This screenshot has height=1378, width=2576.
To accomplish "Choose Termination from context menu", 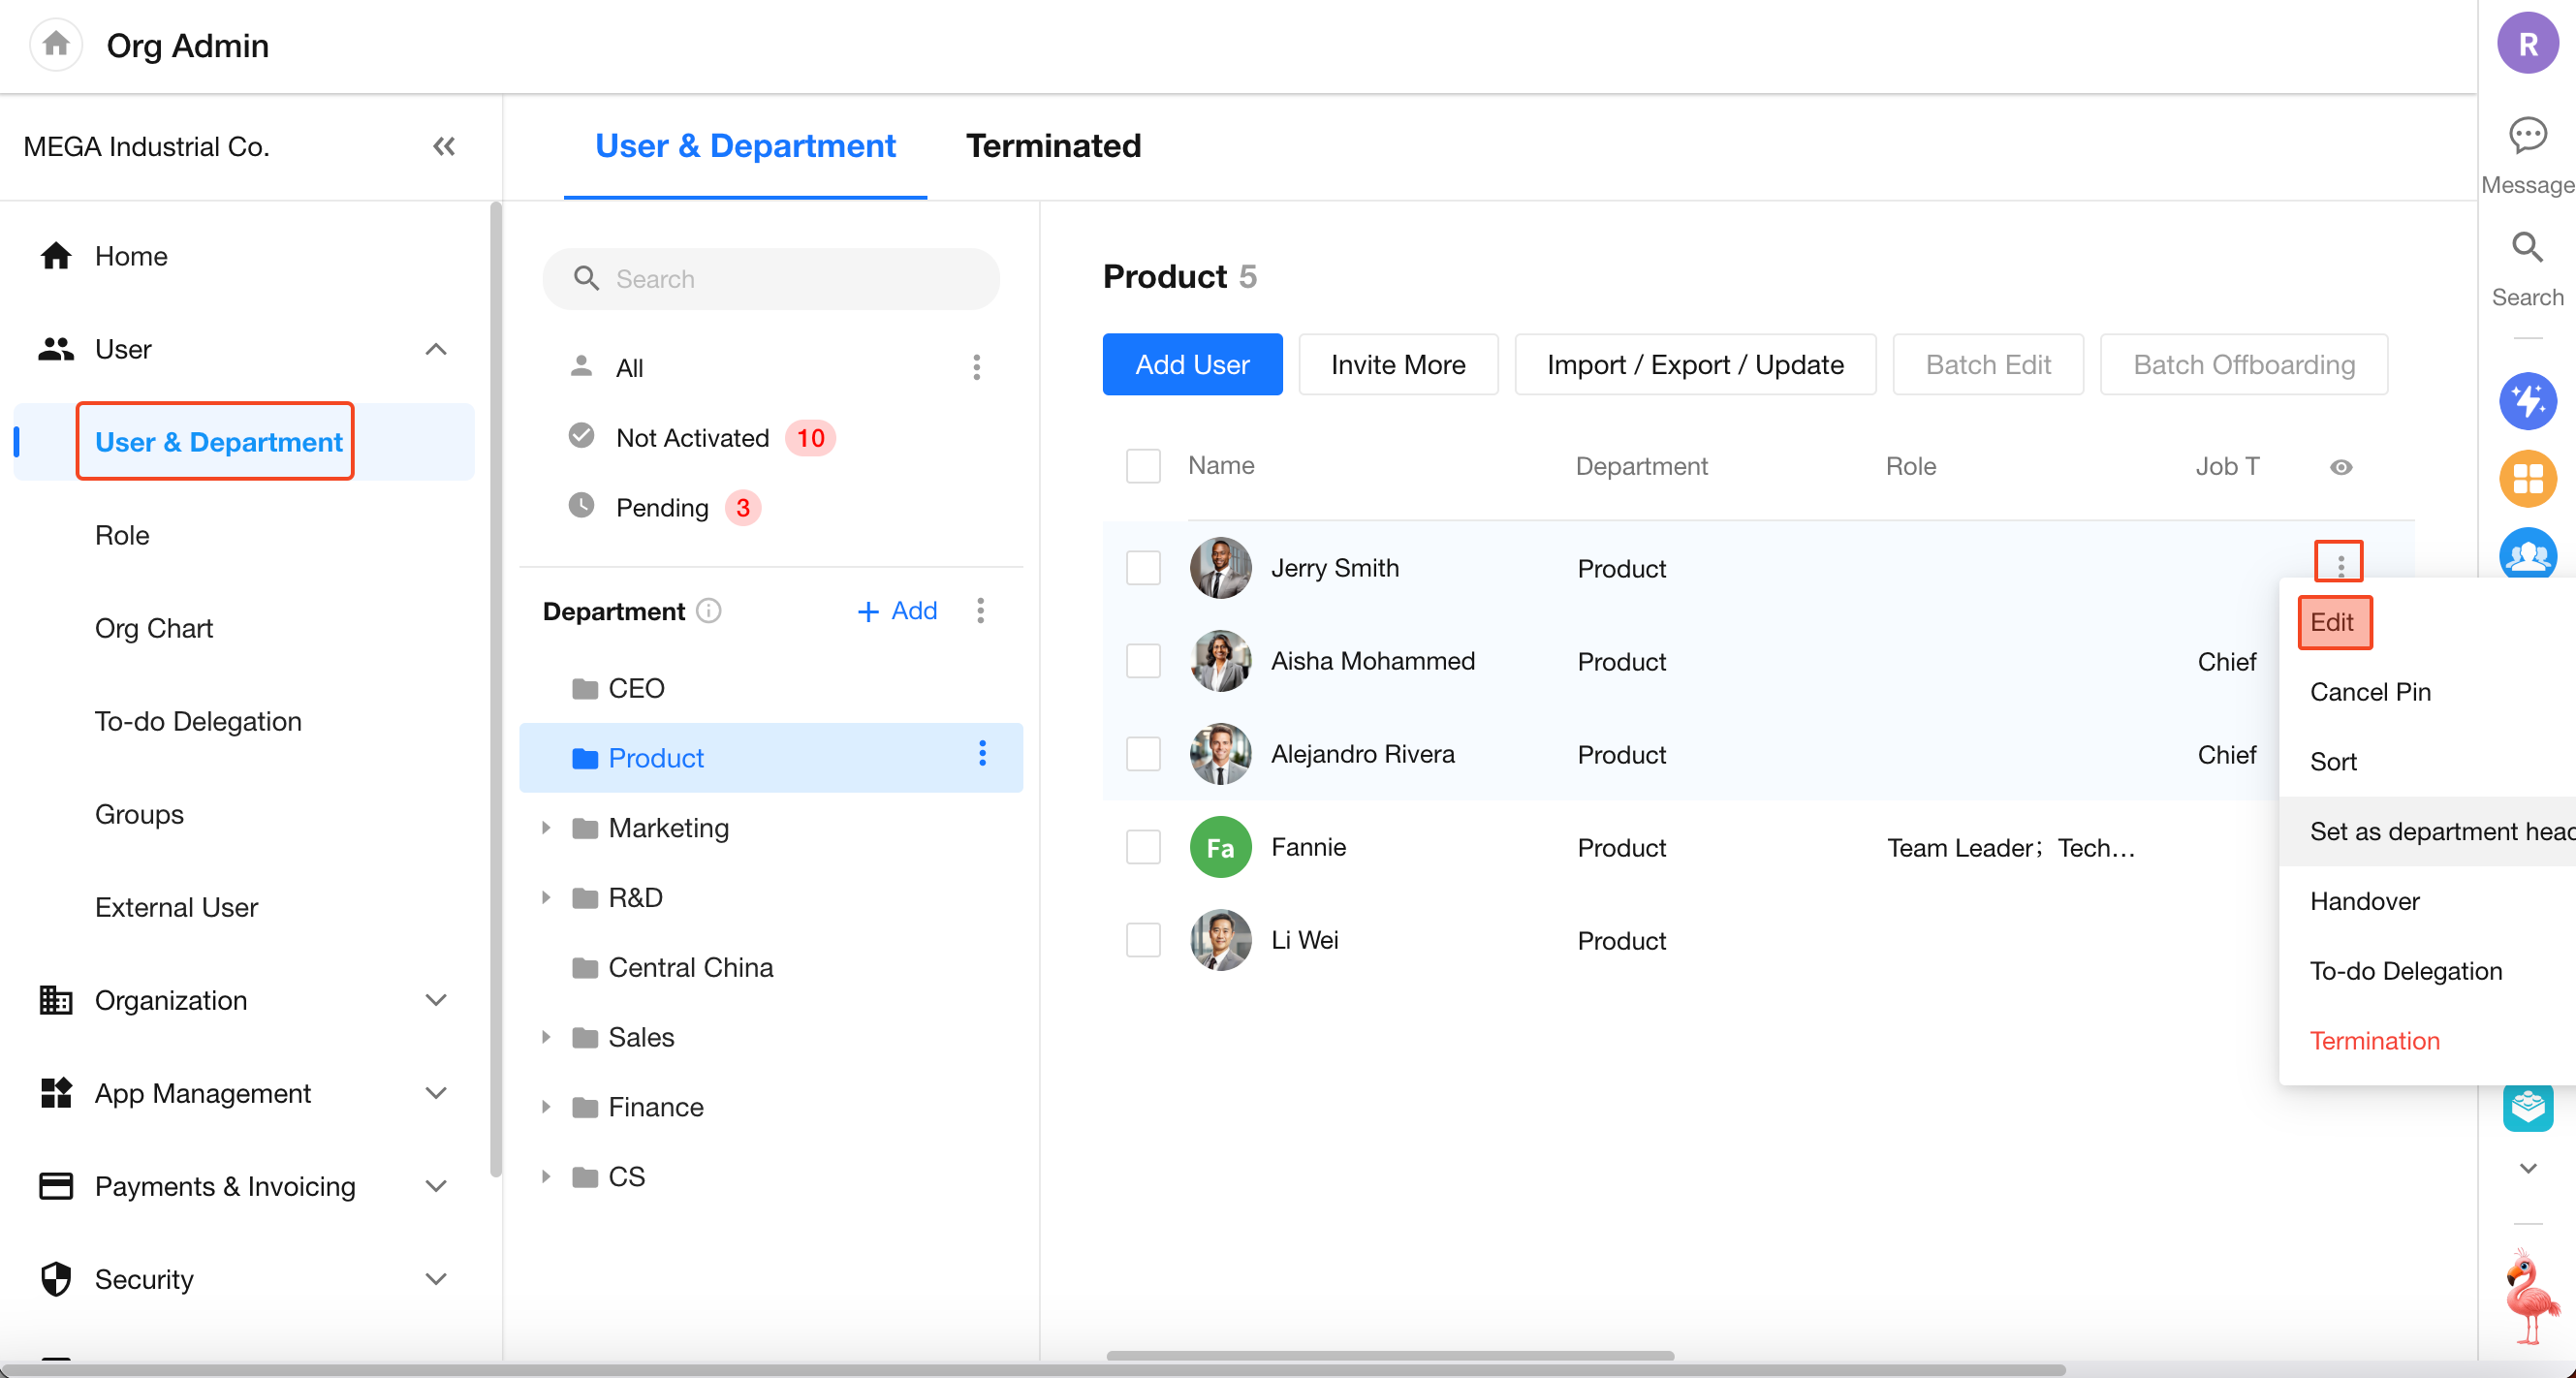I will pos(2374,1040).
